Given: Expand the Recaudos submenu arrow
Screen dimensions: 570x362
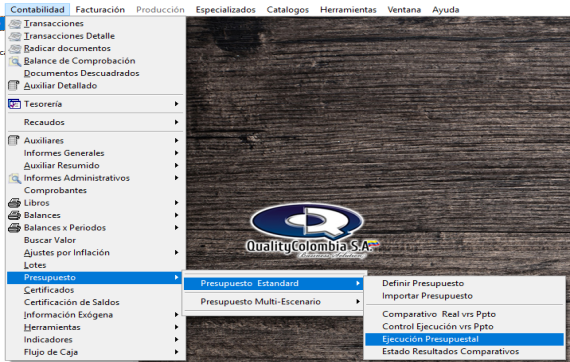Looking at the screenshot, I should pos(176,122).
